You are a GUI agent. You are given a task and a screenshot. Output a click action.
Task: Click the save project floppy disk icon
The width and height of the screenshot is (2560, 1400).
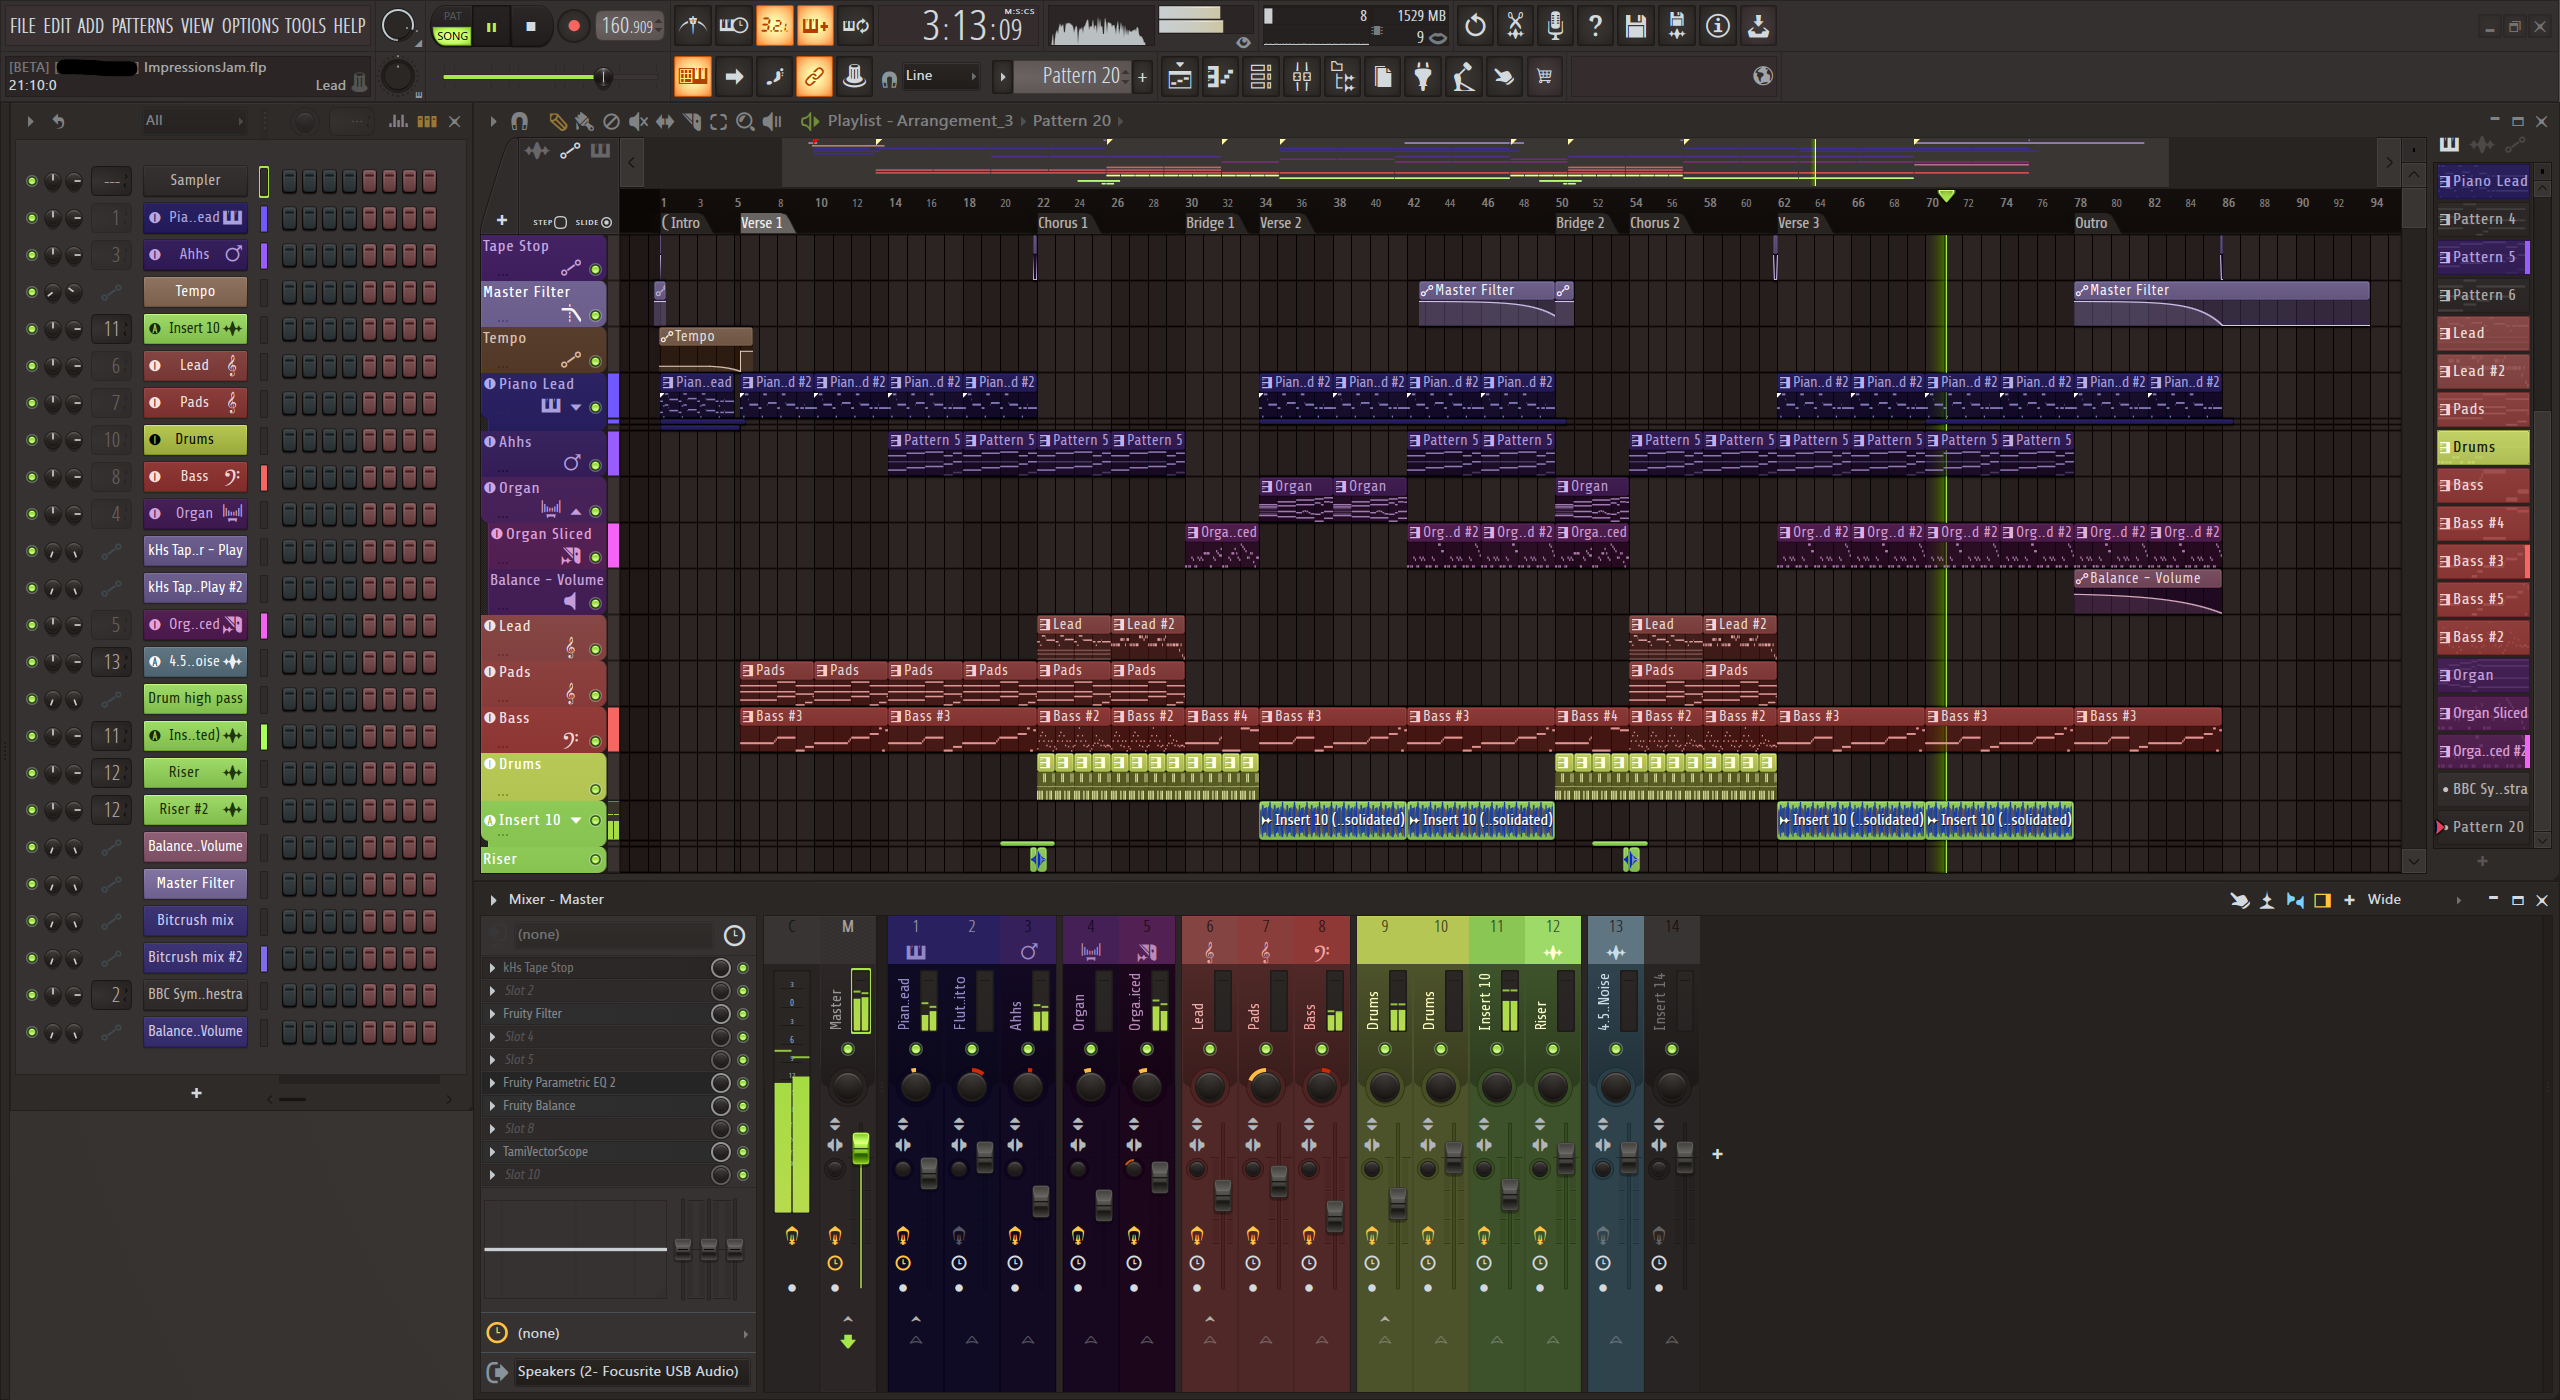pos(1636,26)
